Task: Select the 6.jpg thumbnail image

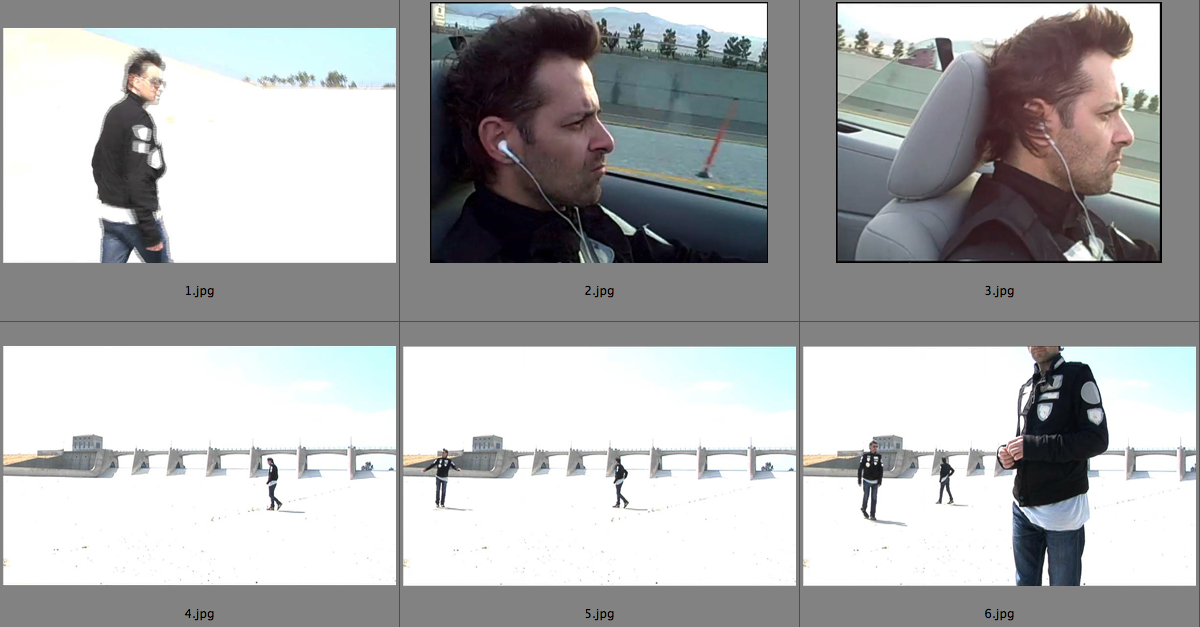Action: [x=998, y=465]
